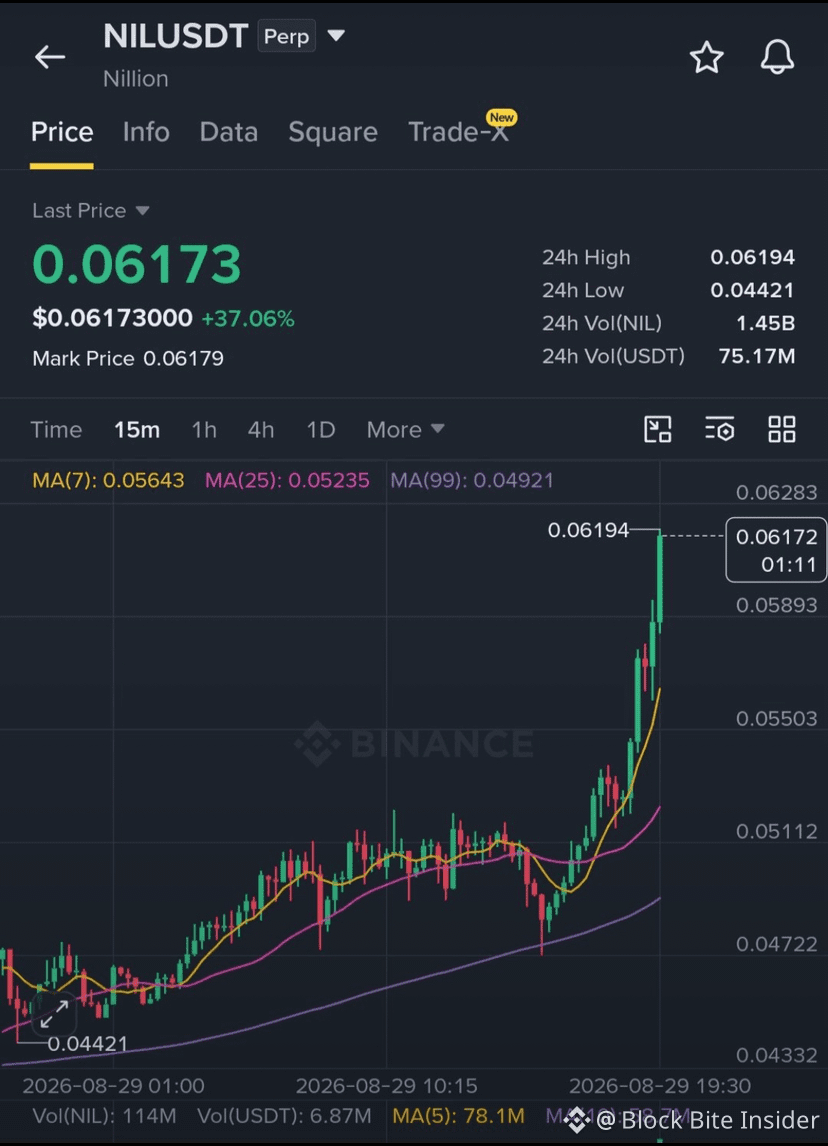The width and height of the screenshot is (828, 1146).
Task: Tap the Vol(USDT): 6.87M label
Action: coord(284,1116)
